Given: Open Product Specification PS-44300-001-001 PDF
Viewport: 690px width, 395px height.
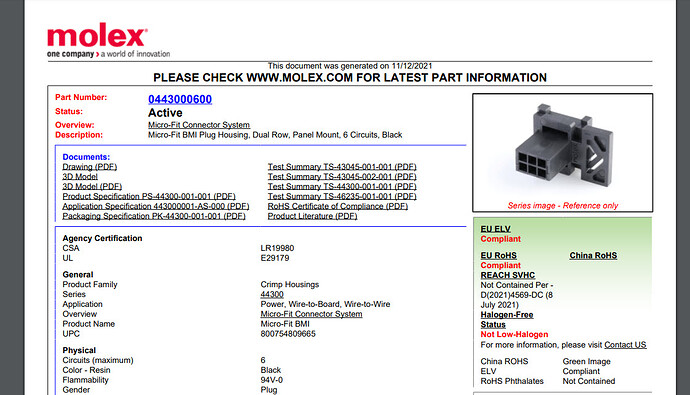Looking at the screenshot, I should pos(149,196).
